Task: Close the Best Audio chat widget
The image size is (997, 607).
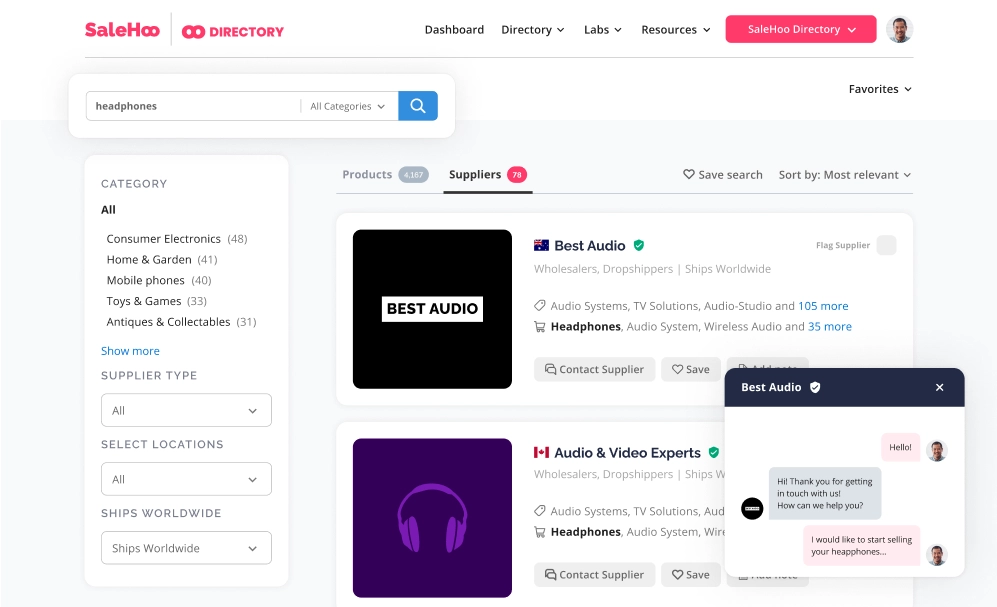Action: [939, 387]
